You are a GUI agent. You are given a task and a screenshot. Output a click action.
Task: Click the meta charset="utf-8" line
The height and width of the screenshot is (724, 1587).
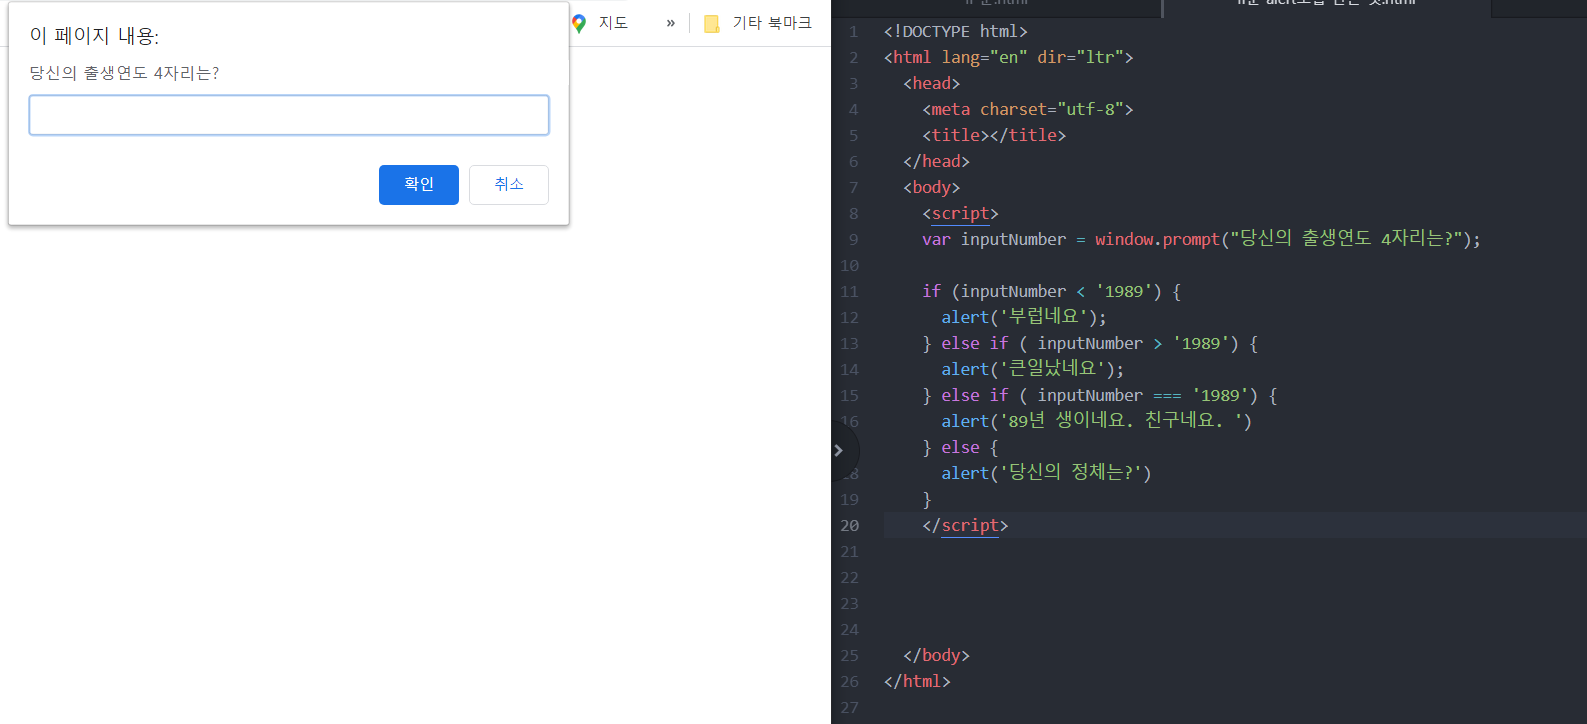[x=1027, y=110]
